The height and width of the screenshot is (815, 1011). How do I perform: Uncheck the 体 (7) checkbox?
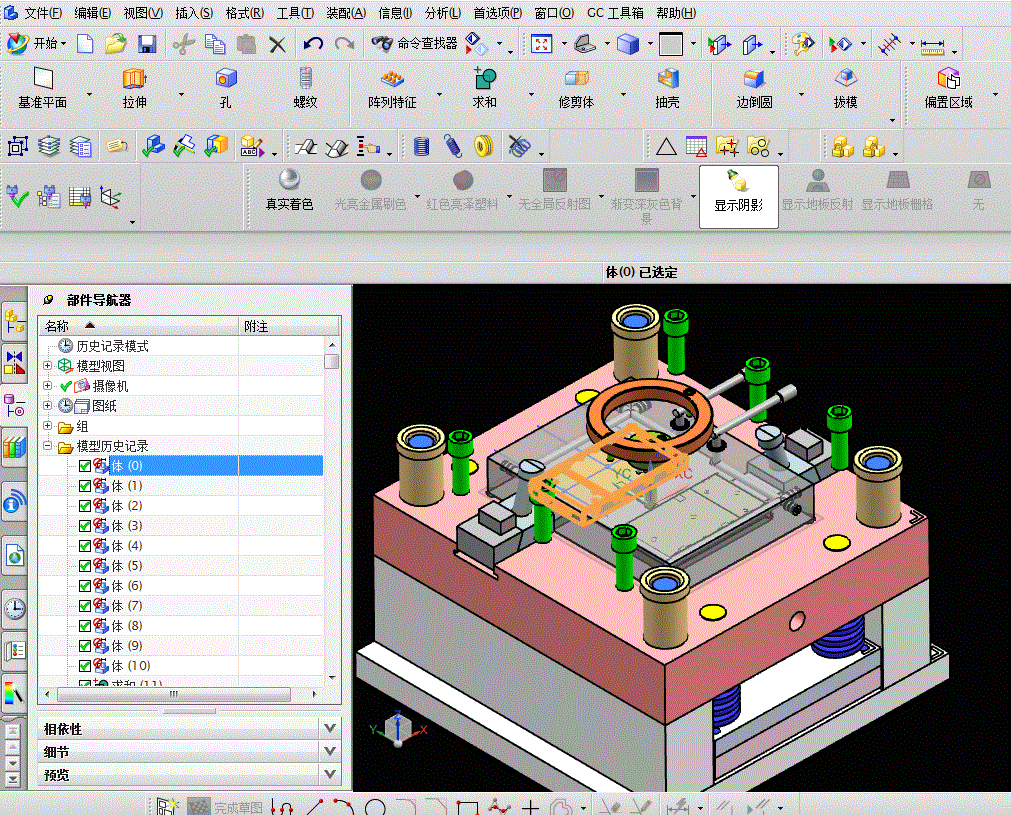(x=84, y=605)
